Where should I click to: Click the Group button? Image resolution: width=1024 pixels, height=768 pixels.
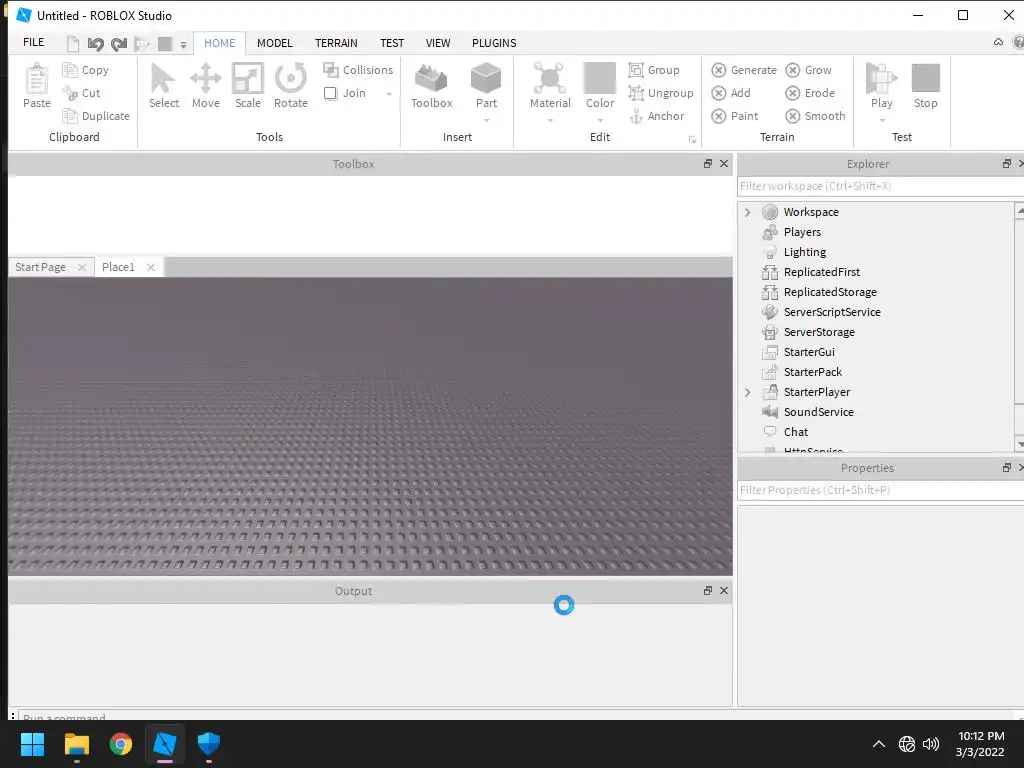(x=654, y=70)
